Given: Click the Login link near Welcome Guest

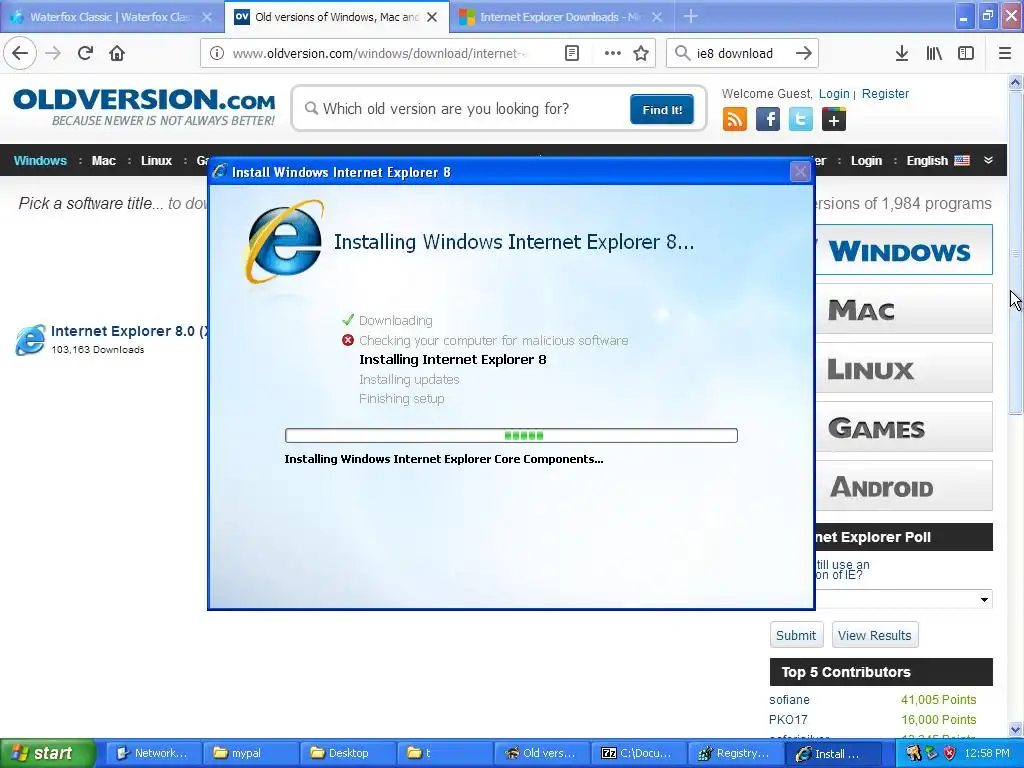Looking at the screenshot, I should click(x=834, y=93).
